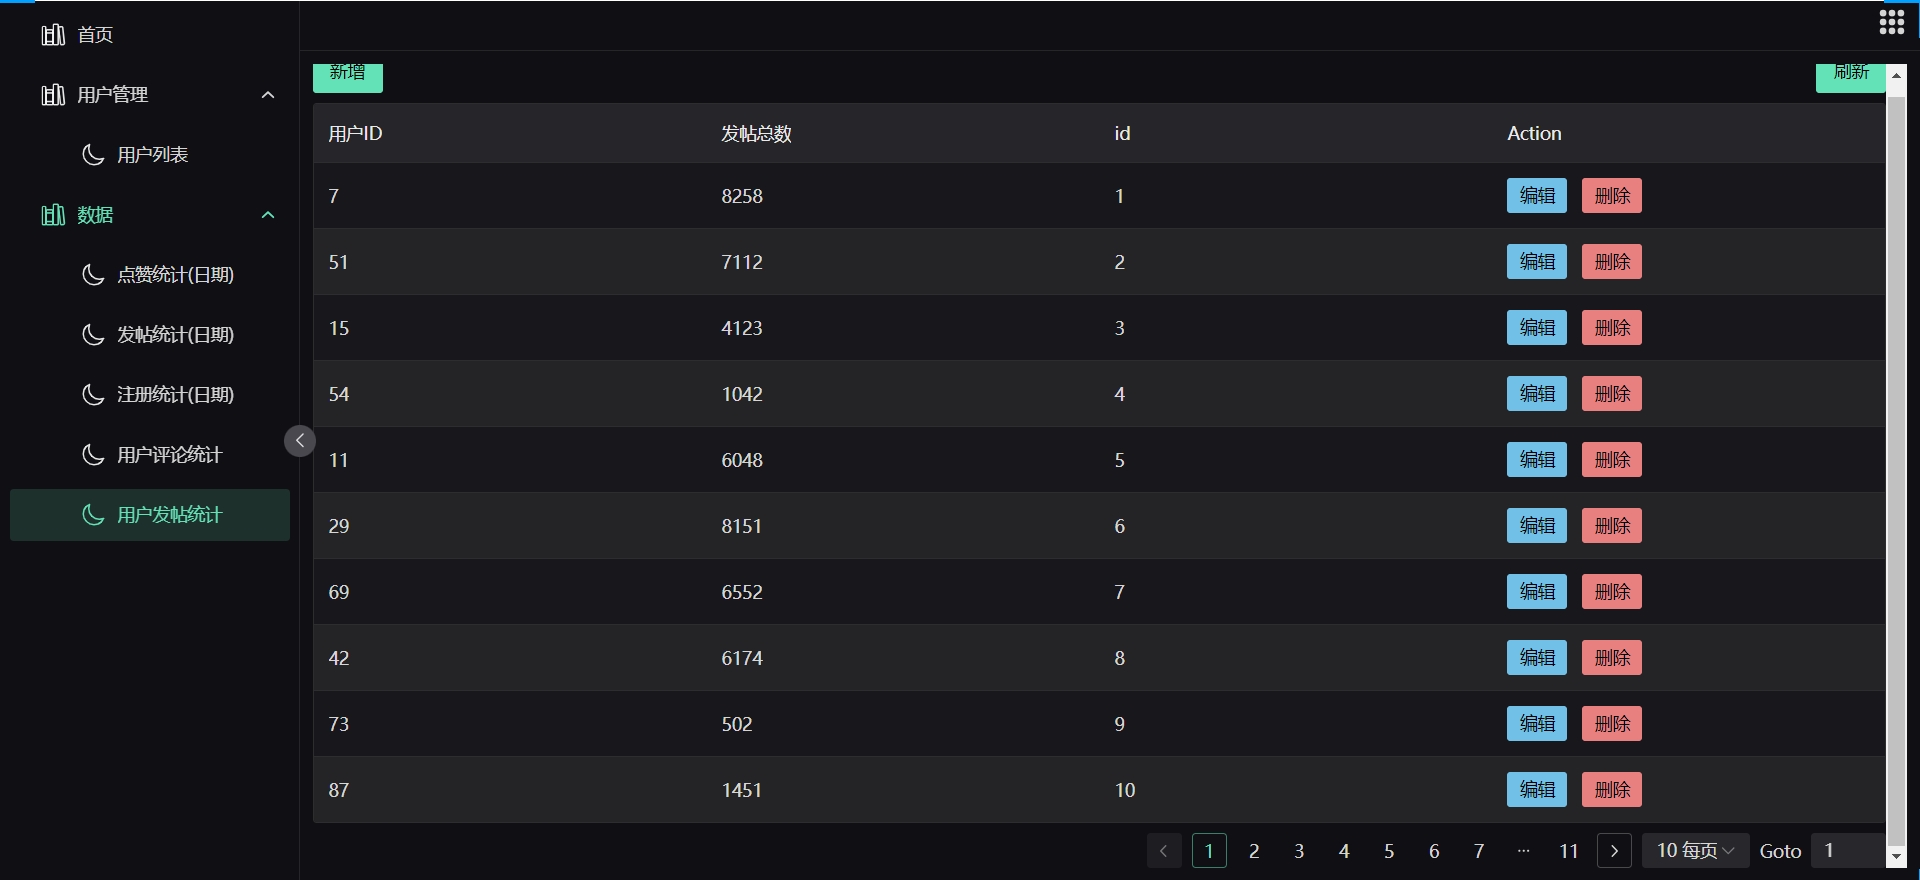Click the moon icon beside 注册统计(日期)

coord(93,395)
